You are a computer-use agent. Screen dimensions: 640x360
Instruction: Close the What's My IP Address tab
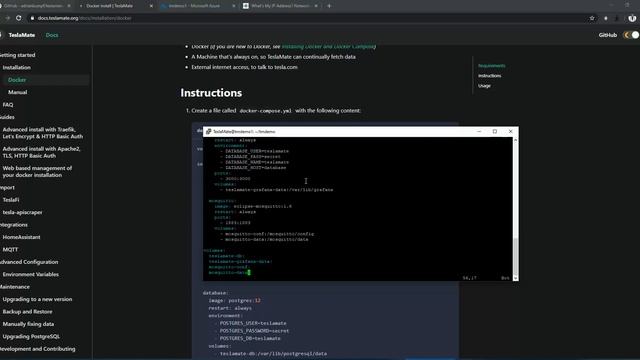[x=316, y=6]
